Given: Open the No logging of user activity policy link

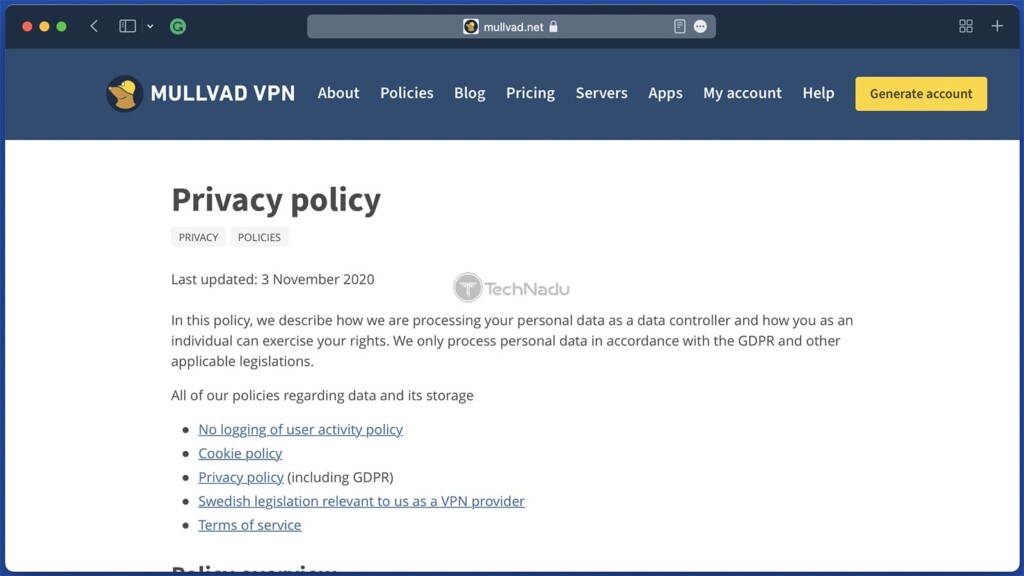Looking at the screenshot, I should point(300,429).
